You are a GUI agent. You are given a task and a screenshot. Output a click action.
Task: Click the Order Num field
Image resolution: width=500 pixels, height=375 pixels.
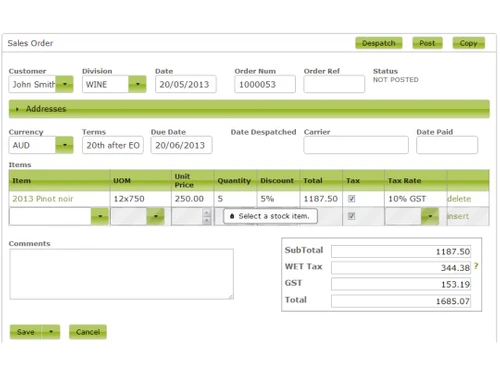click(x=265, y=84)
